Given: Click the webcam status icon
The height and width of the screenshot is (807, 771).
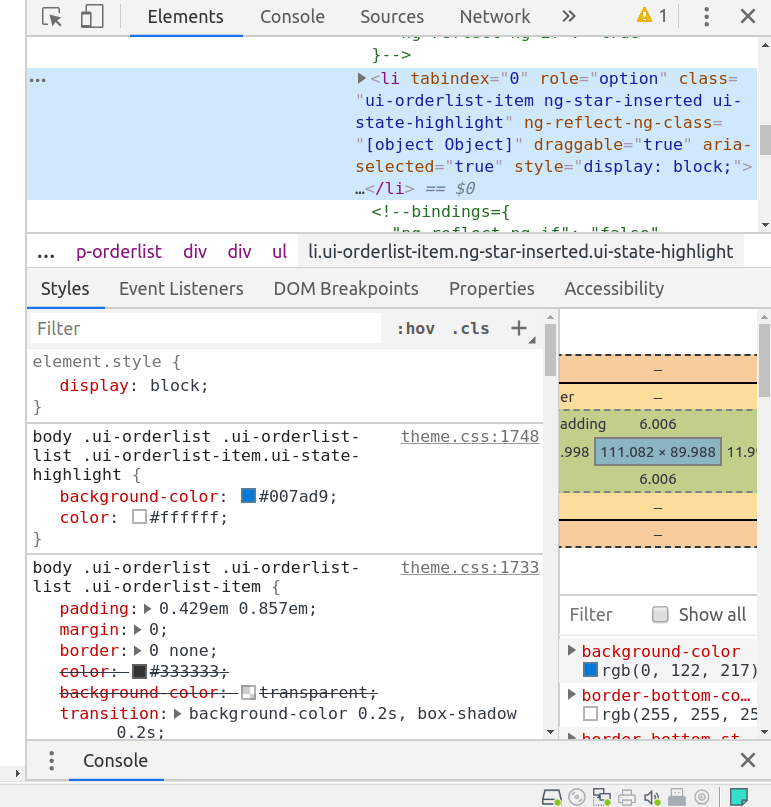Looking at the screenshot, I should tap(702, 797).
